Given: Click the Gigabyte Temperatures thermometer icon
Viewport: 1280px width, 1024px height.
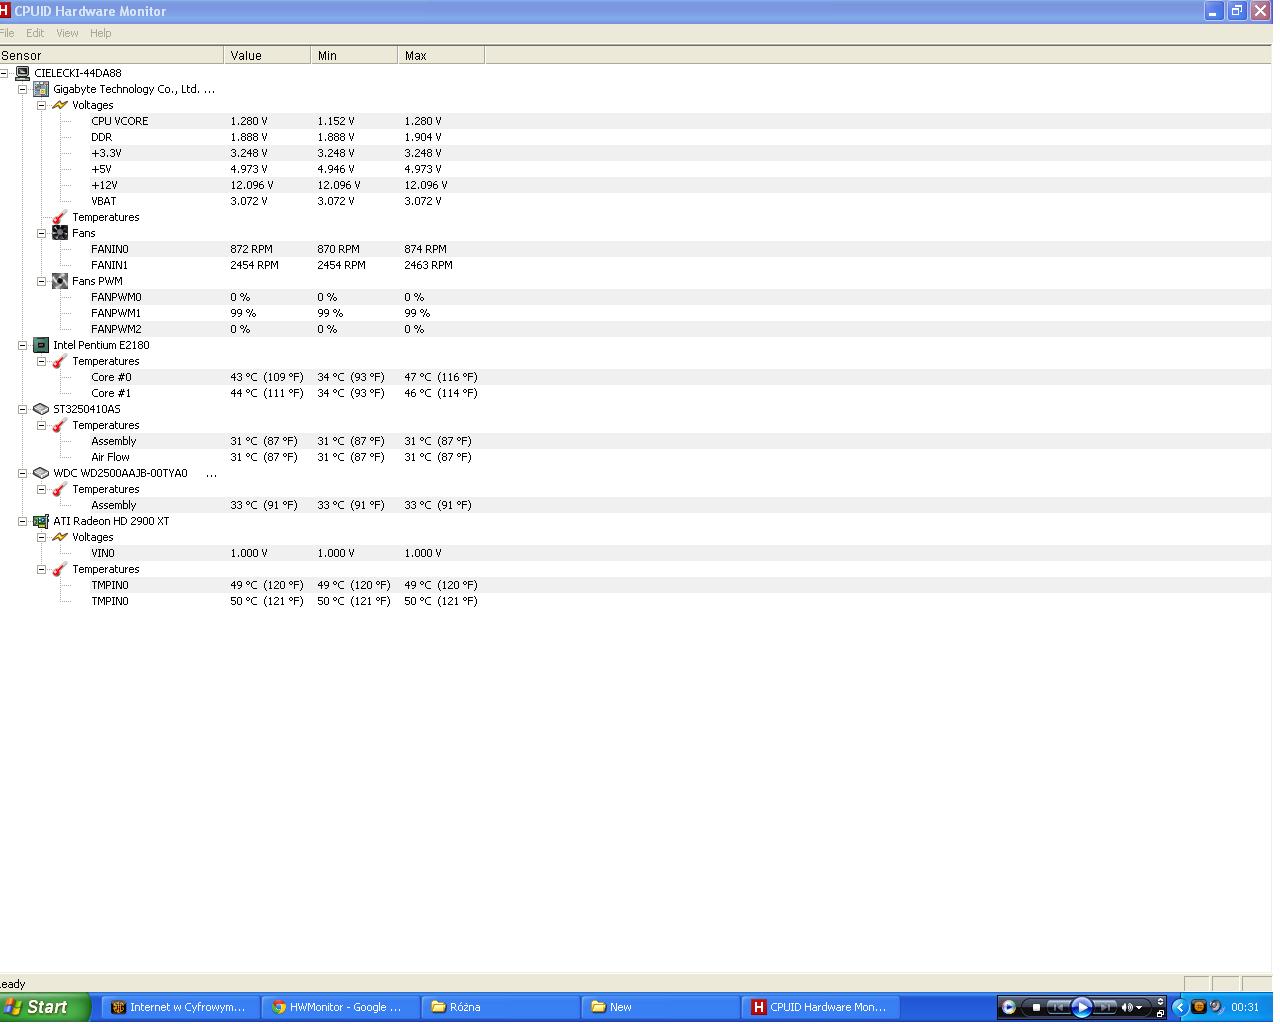Looking at the screenshot, I should pyautogui.click(x=60, y=217).
